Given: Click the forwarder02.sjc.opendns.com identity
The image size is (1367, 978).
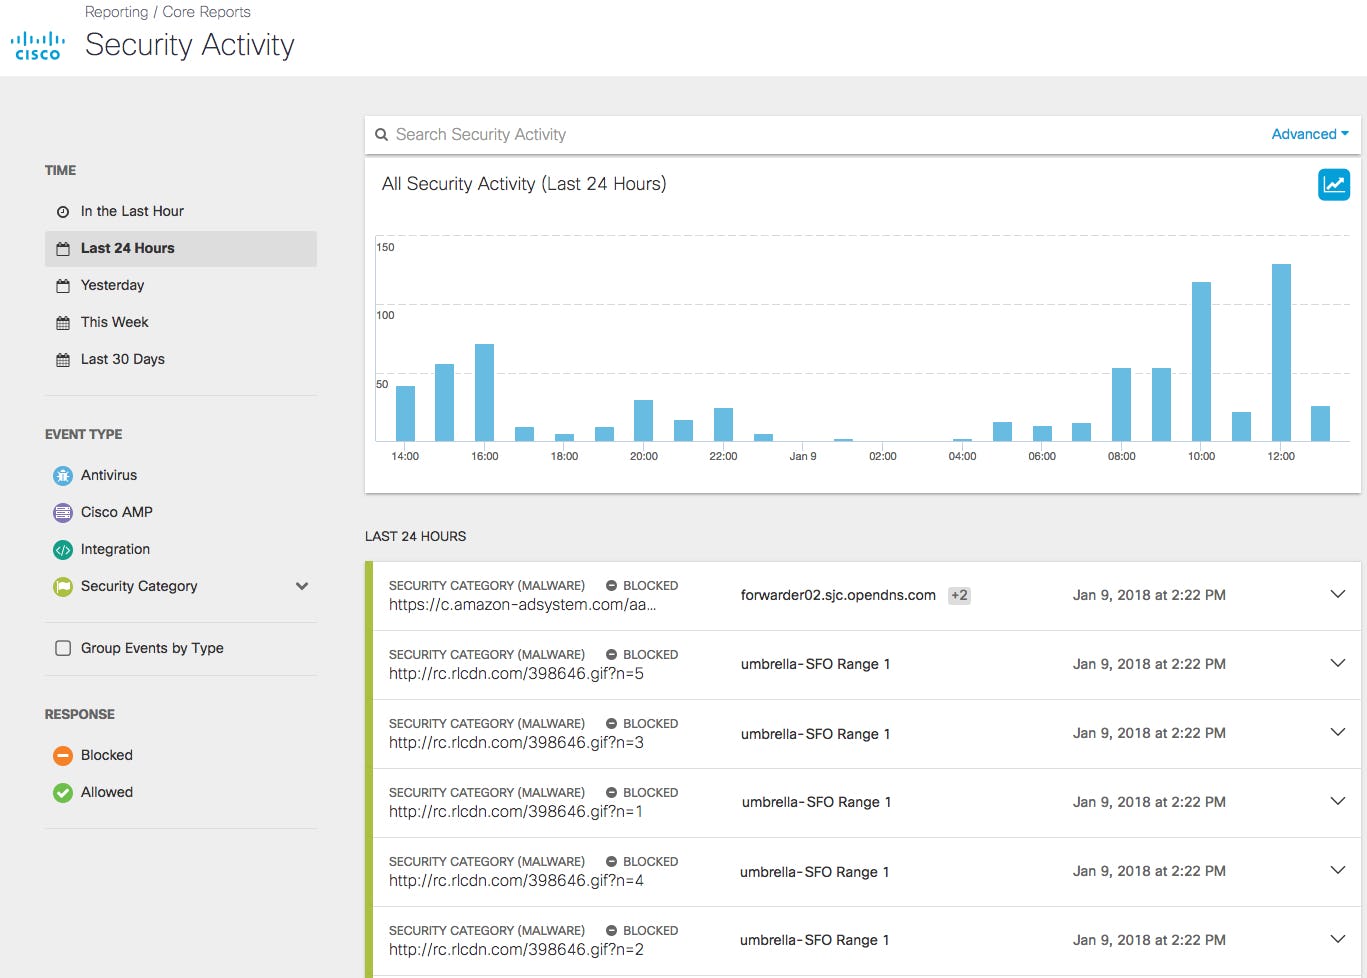Looking at the screenshot, I should coord(837,594).
